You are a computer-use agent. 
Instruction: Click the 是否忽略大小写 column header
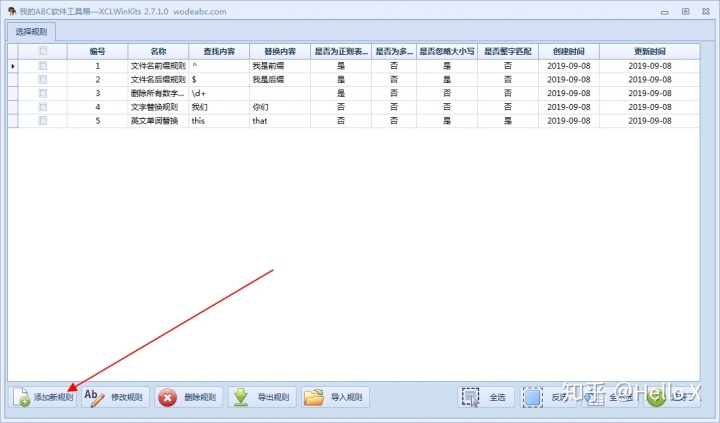pyautogui.click(x=447, y=51)
